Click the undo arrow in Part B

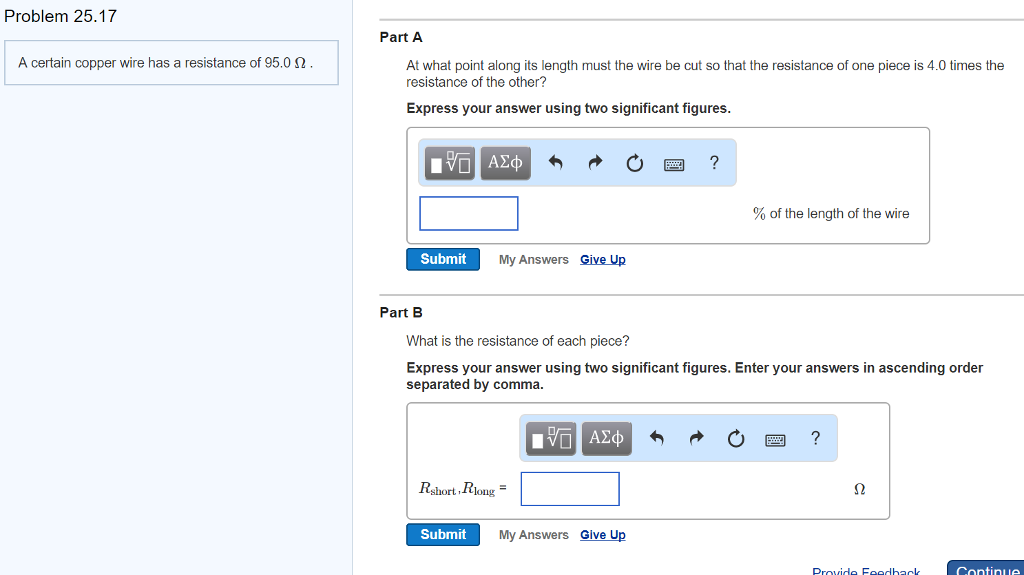click(658, 438)
